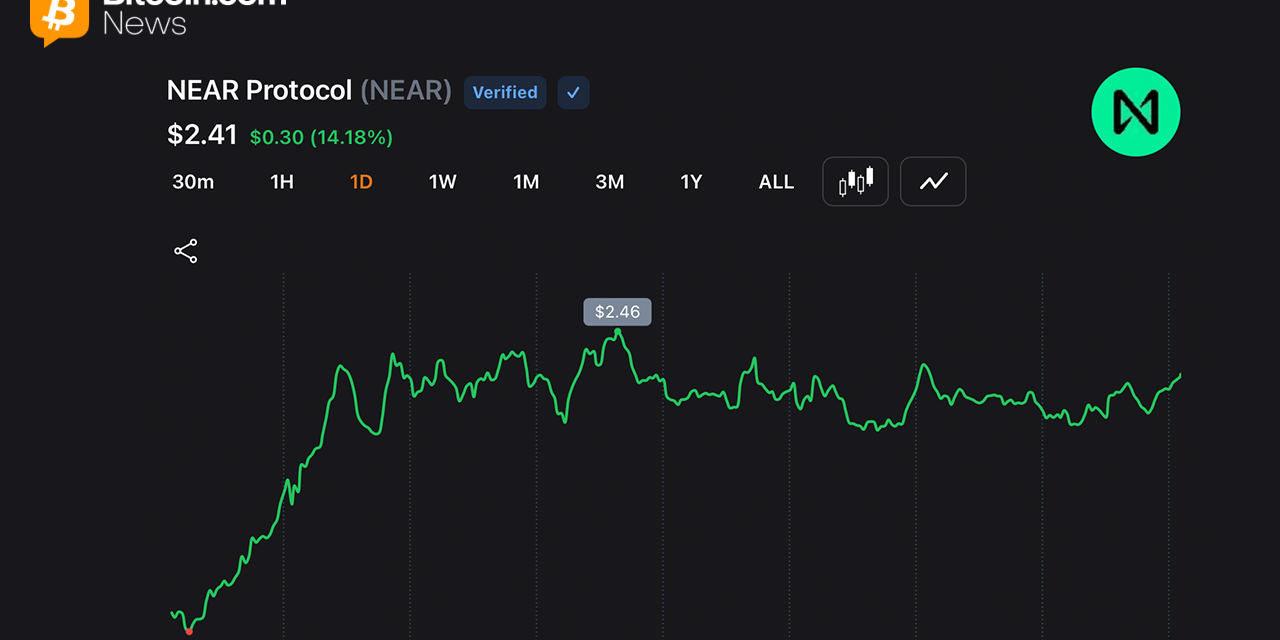Click the NEAR Protocol title text
This screenshot has height=640, width=1280.
[x=260, y=91]
